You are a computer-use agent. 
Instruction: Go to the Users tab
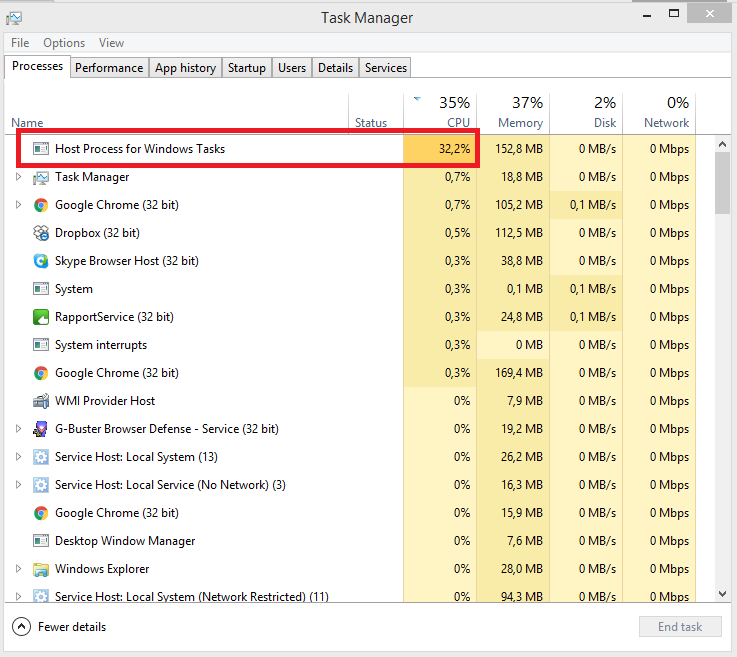[x=292, y=68]
